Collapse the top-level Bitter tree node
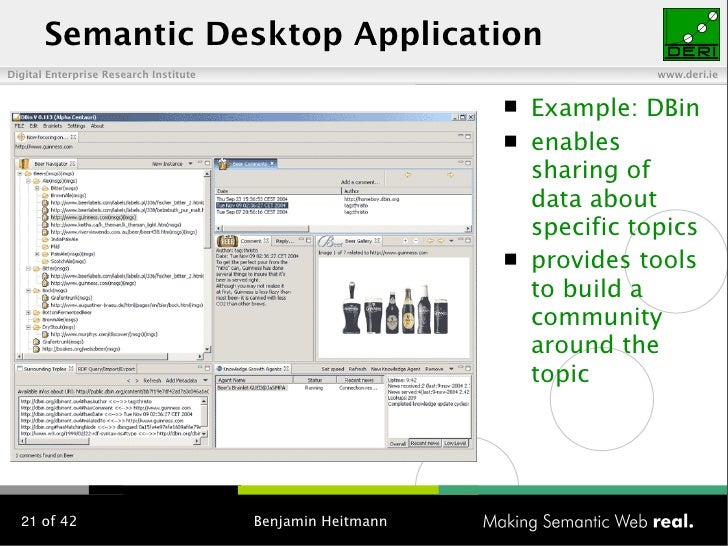 (28, 268)
